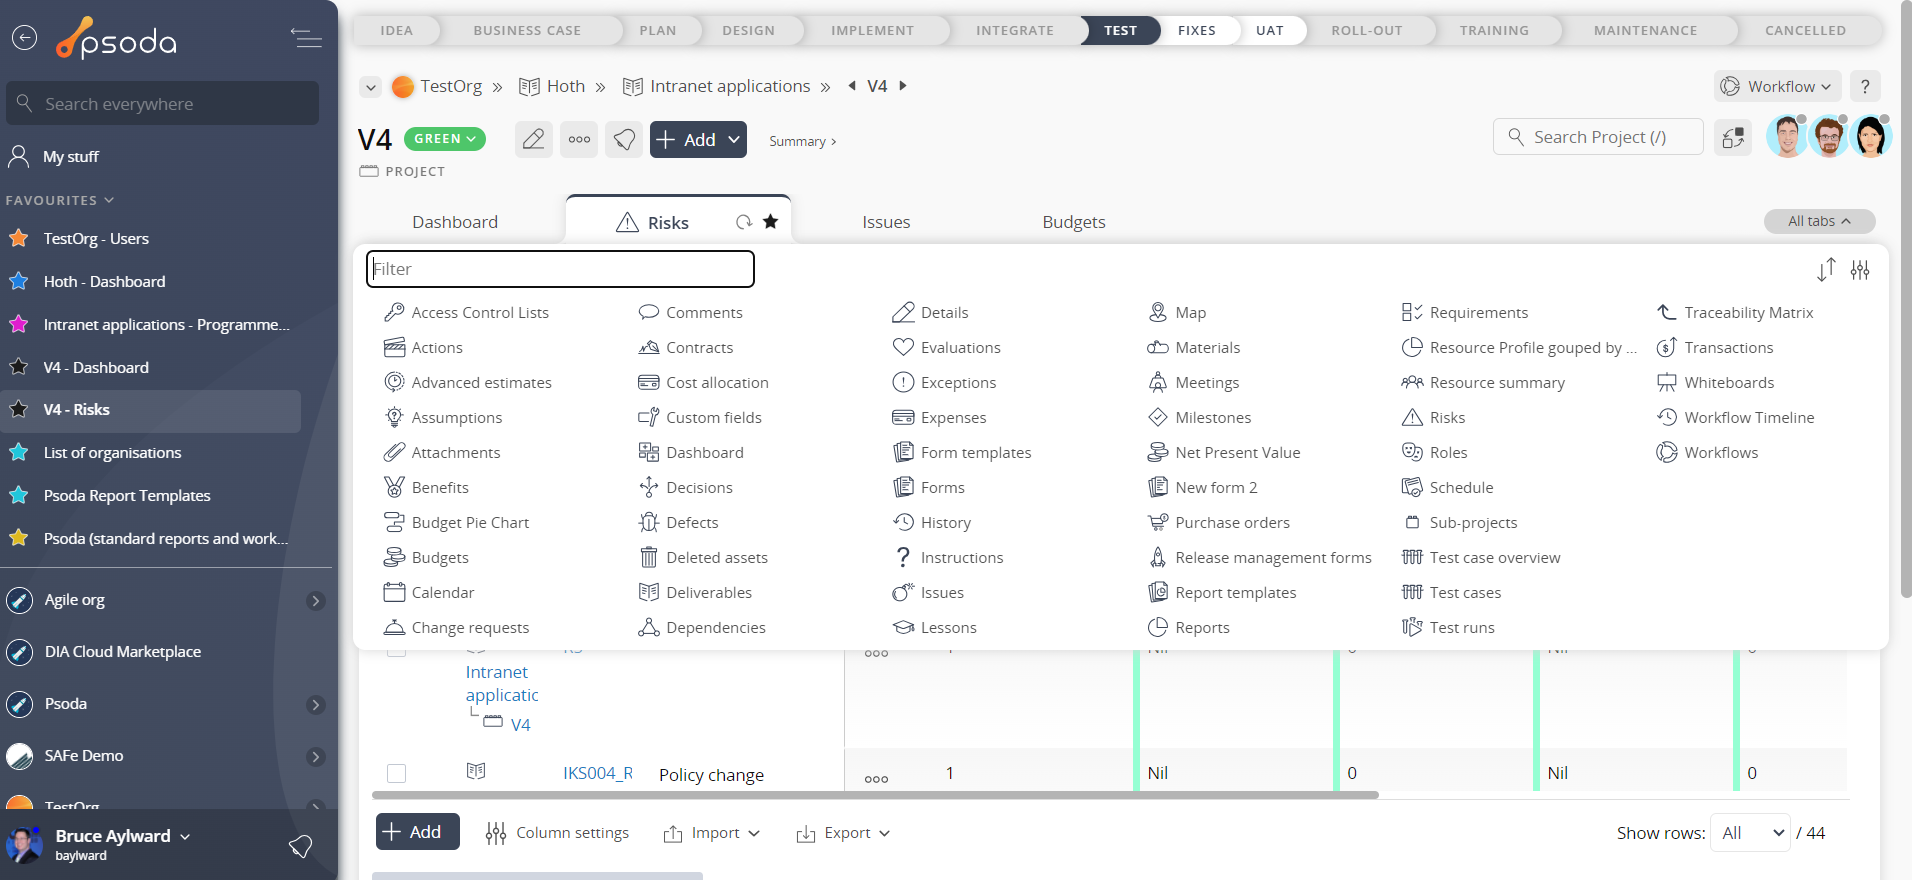Viewport: 1912px width, 880px height.
Task: Click the Dependencies icon
Action: click(x=649, y=627)
